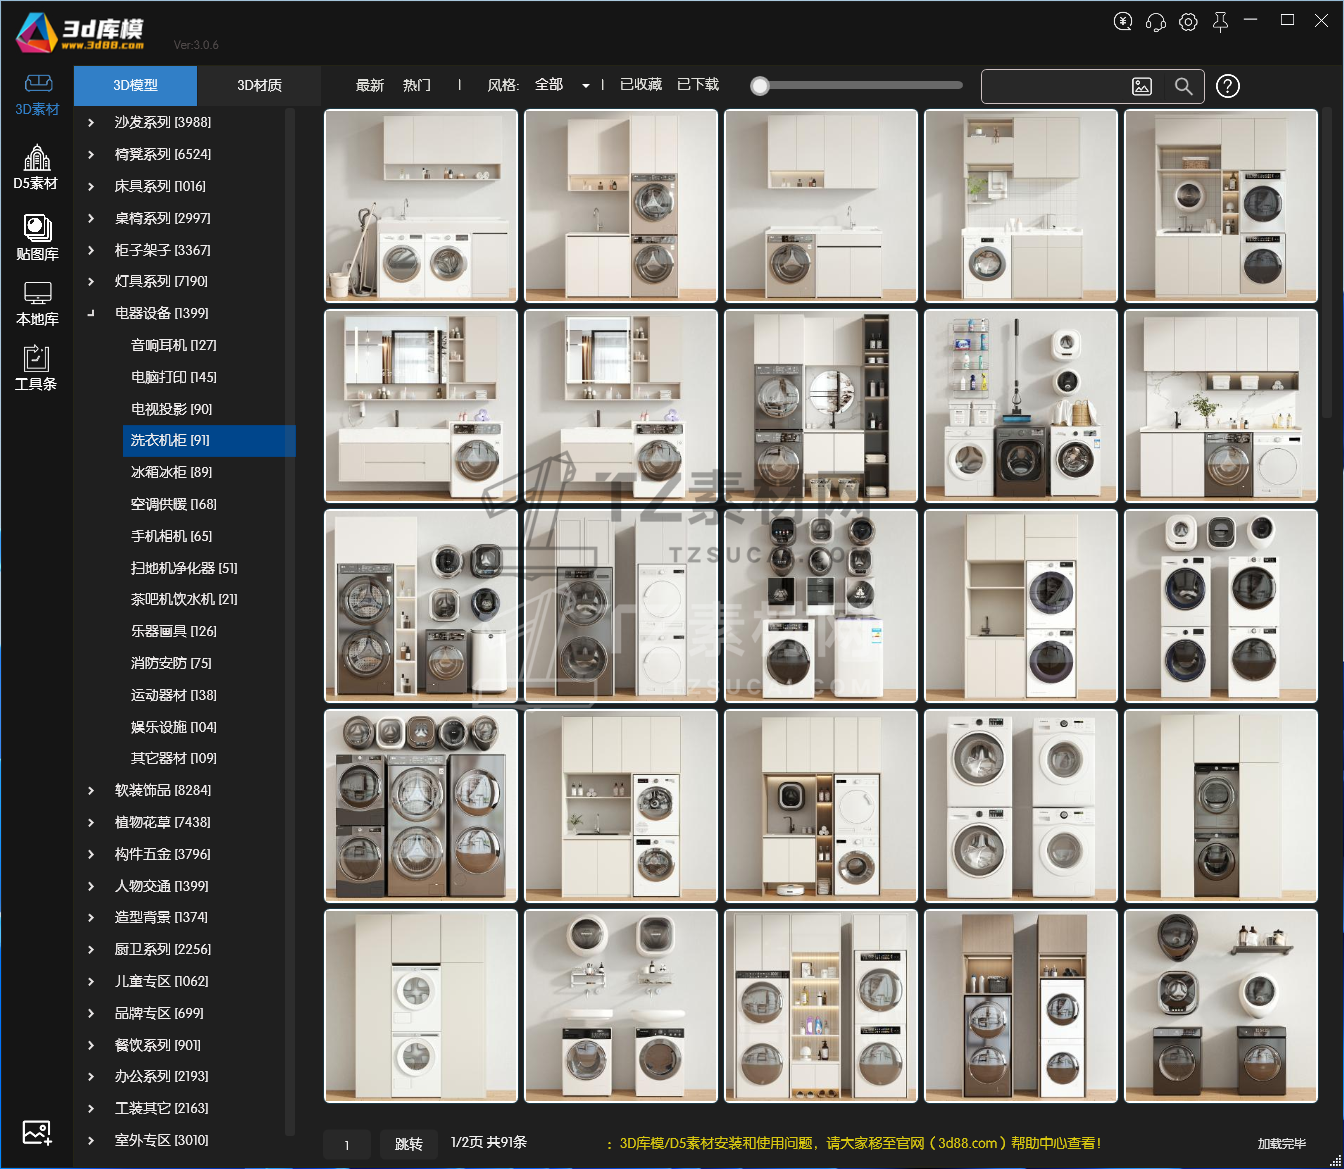This screenshot has width=1344, height=1169.
Task: Select the 电视投影 [90] subcategory
Action: 172,409
